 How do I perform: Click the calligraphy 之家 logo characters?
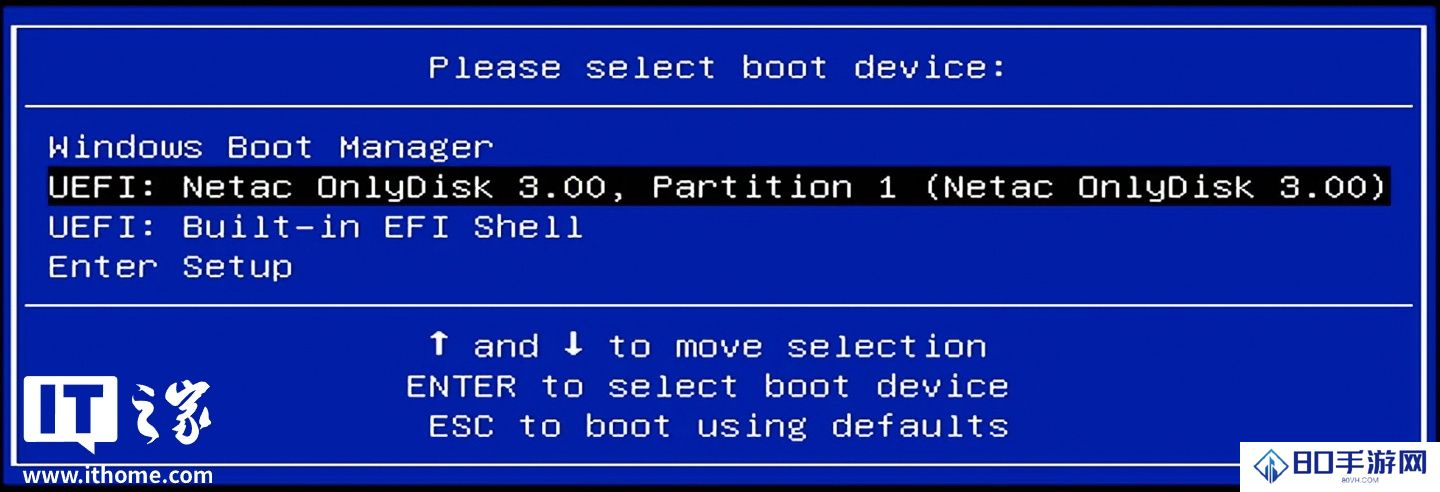[x=171, y=411]
